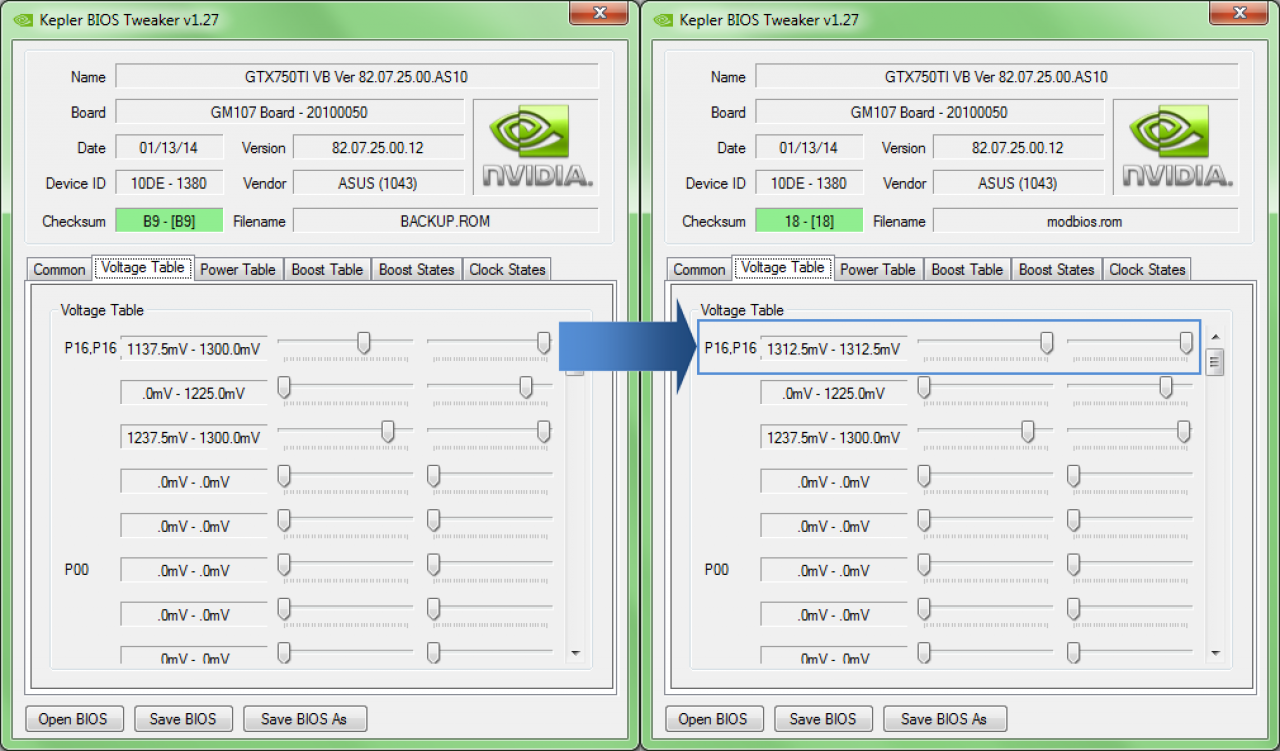Viewport: 1280px width, 751px height.
Task: Open Boost States tab in right window
Action: point(1056,269)
